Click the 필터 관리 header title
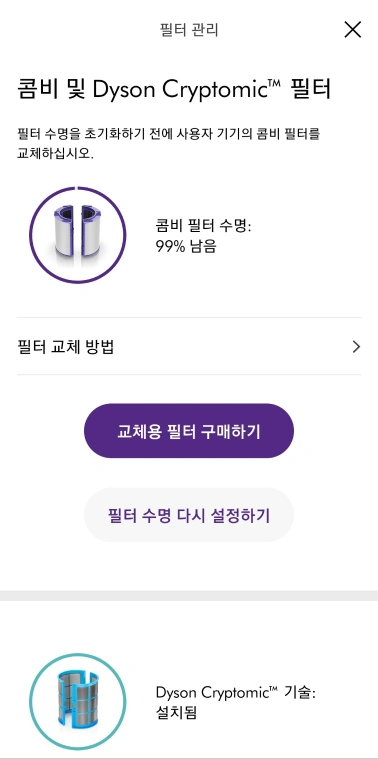The height and width of the screenshot is (759, 378). pyautogui.click(x=189, y=30)
